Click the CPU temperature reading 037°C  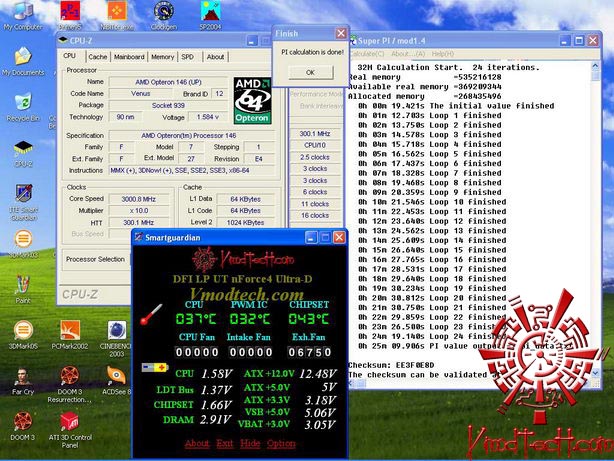tap(196, 319)
